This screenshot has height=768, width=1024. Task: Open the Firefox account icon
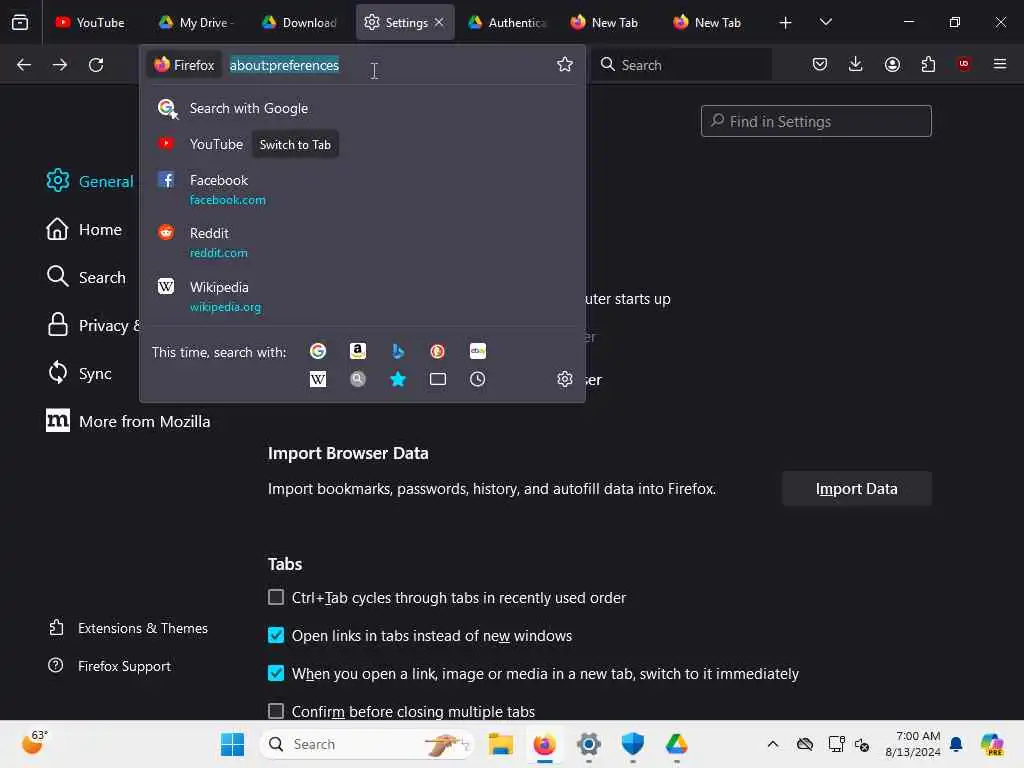pos(892,64)
